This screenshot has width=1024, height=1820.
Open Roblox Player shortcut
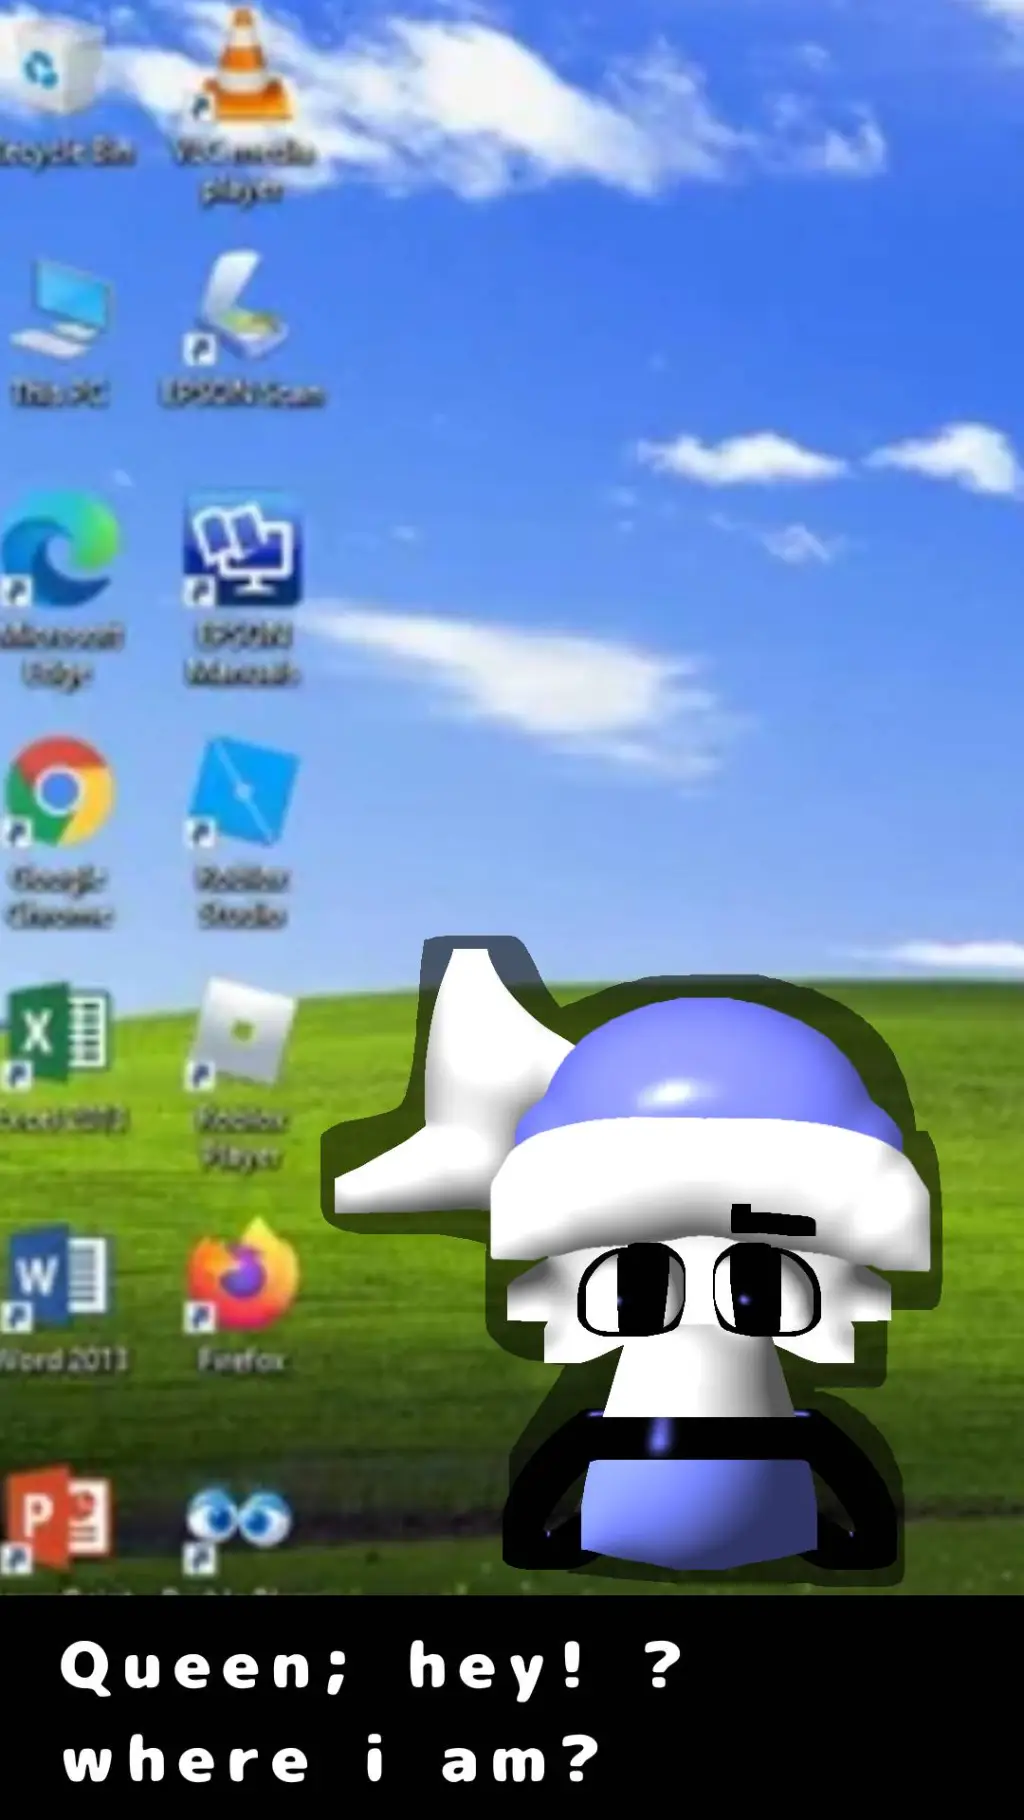[242, 1034]
